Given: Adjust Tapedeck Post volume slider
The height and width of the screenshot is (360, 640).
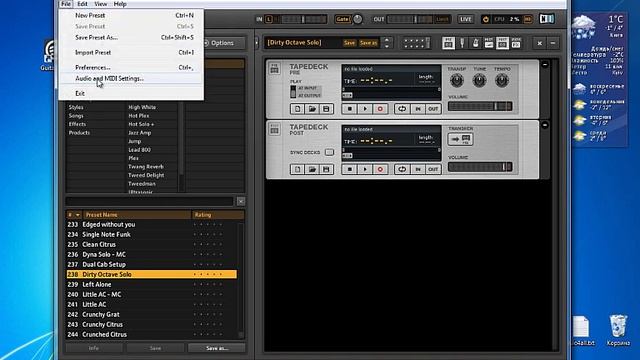Looking at the screenshot, I should coord(480,167).
